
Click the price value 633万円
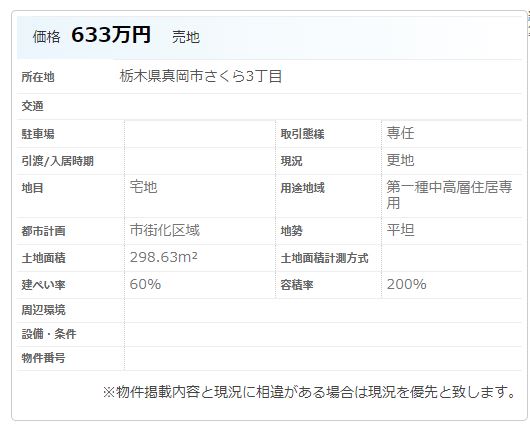111,35
